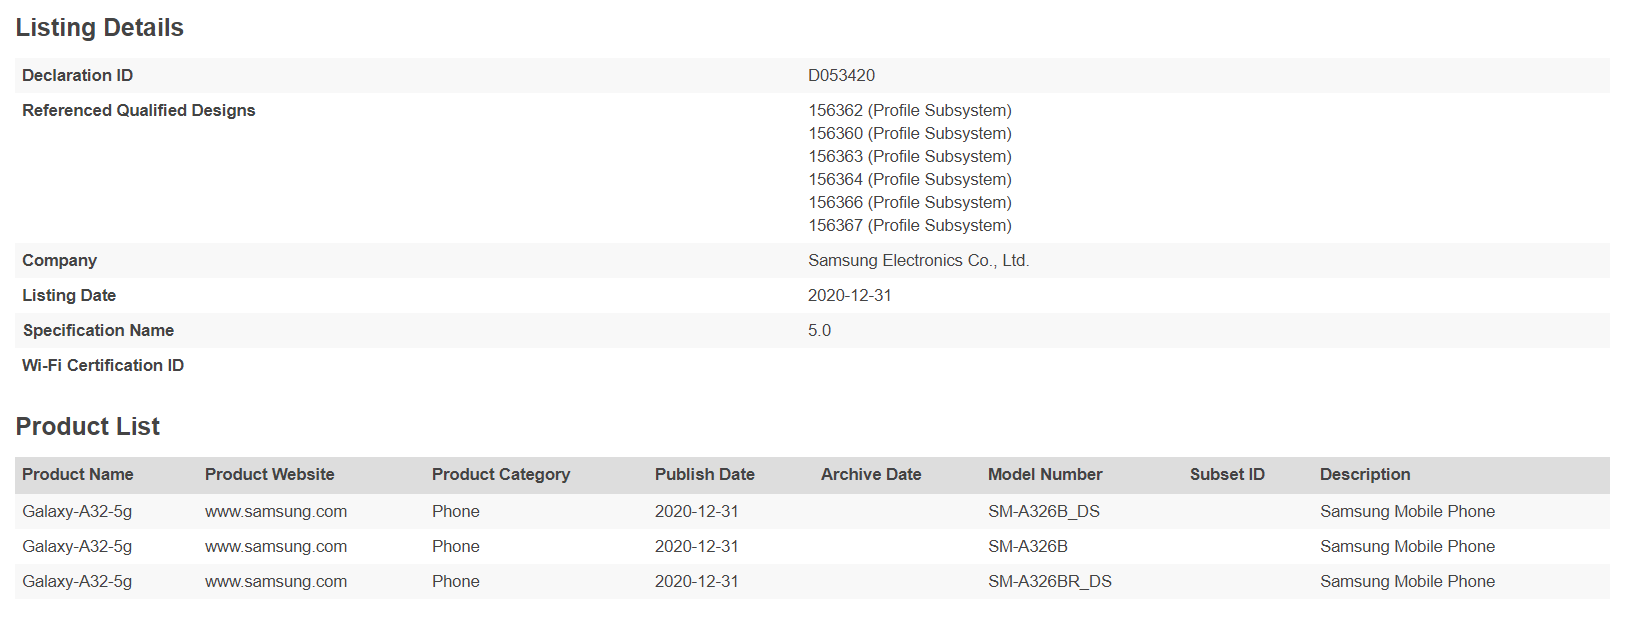Click the Publish Date column header
This screenshot has width=1627, height=617.
(x=705, y=474)
